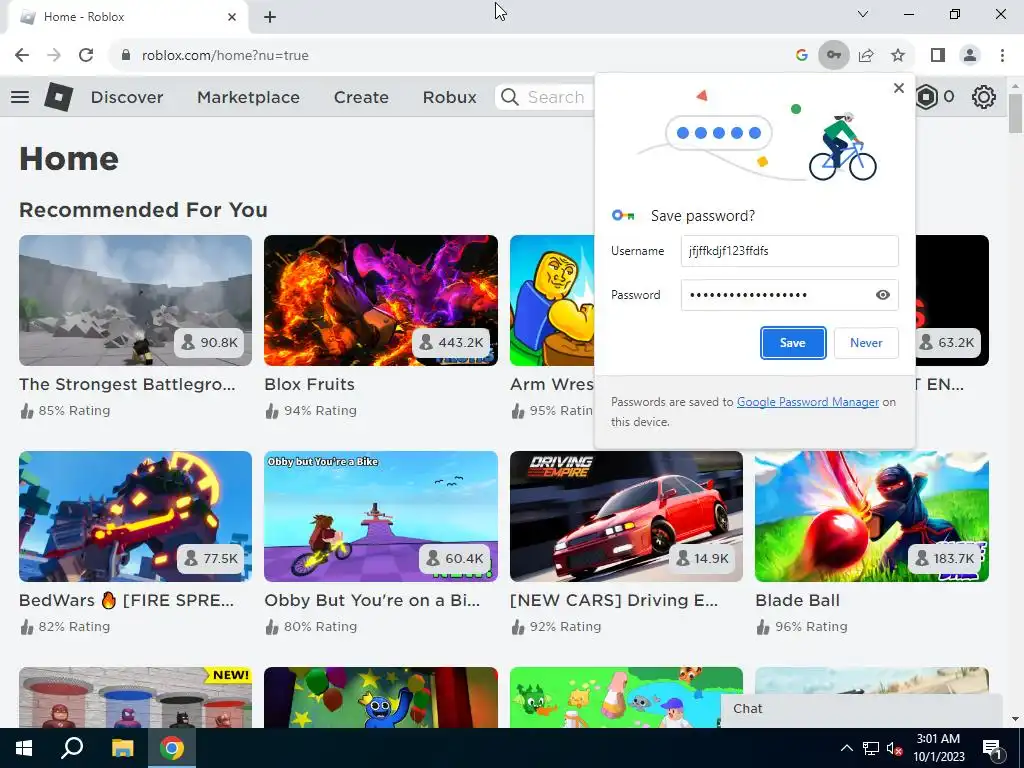Click the page vertical scrollbar thumb
The width and height of the screenshot is (1024, 768).
tap(1015, 113)
